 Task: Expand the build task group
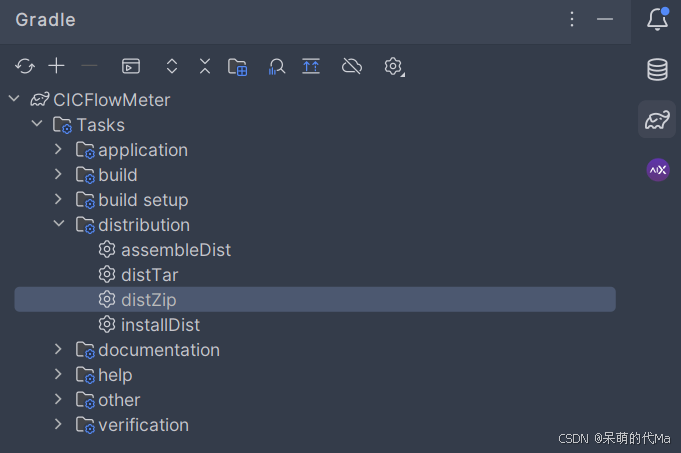click(58, 174)
